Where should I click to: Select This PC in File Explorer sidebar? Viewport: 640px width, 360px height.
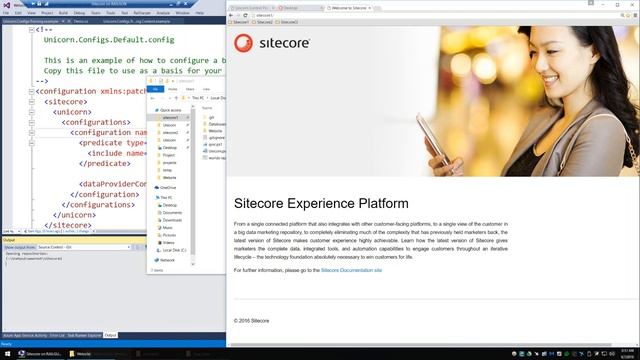(164, 198)
